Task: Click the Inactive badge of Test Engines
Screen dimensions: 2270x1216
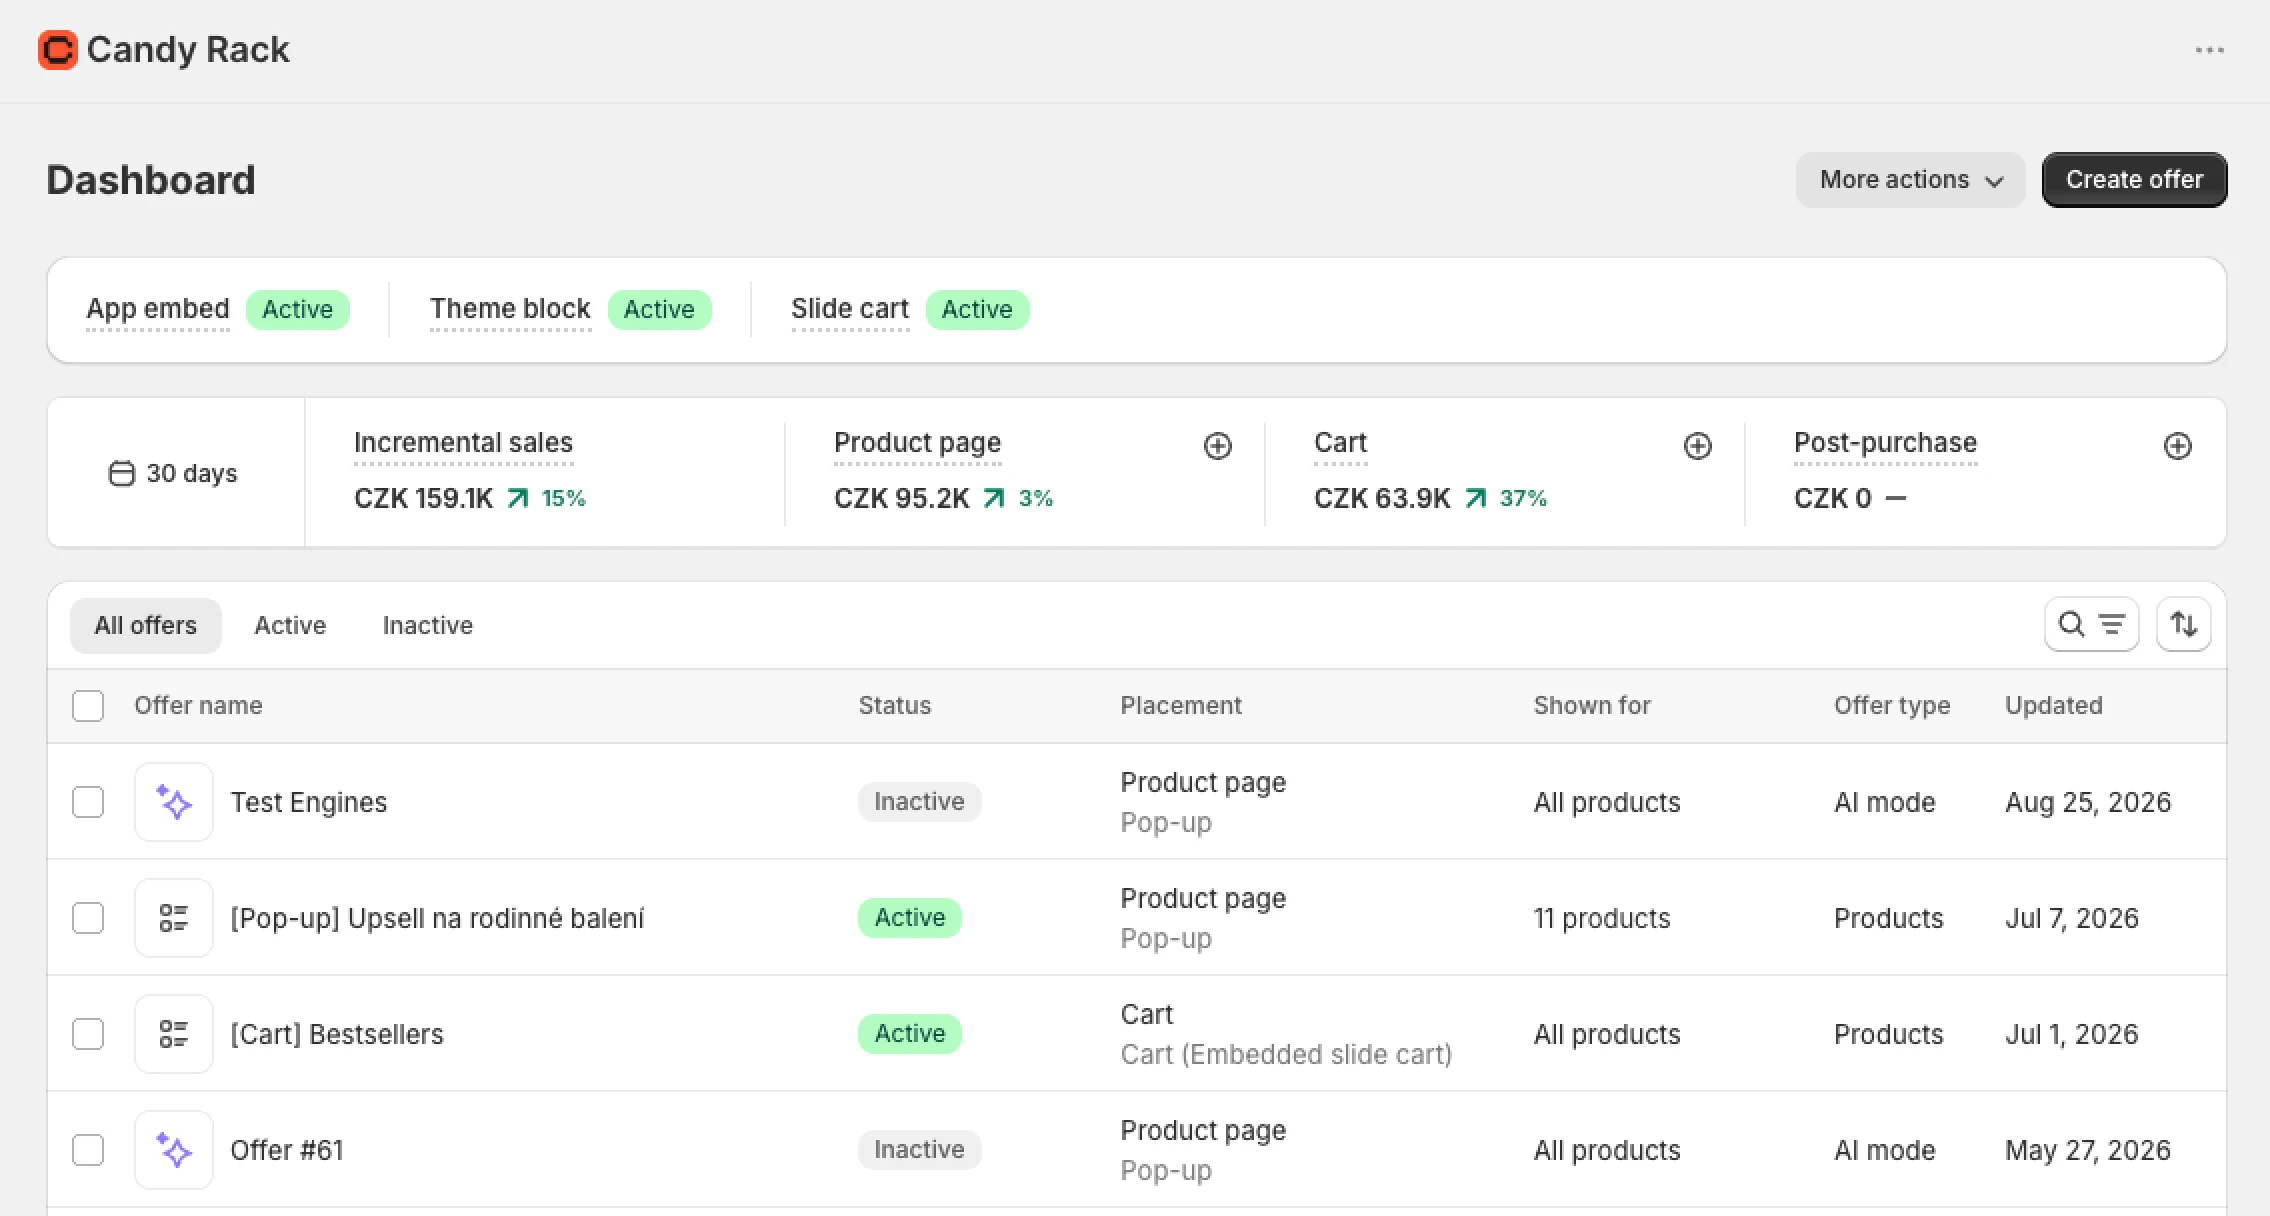Action: tap(919, 802)
